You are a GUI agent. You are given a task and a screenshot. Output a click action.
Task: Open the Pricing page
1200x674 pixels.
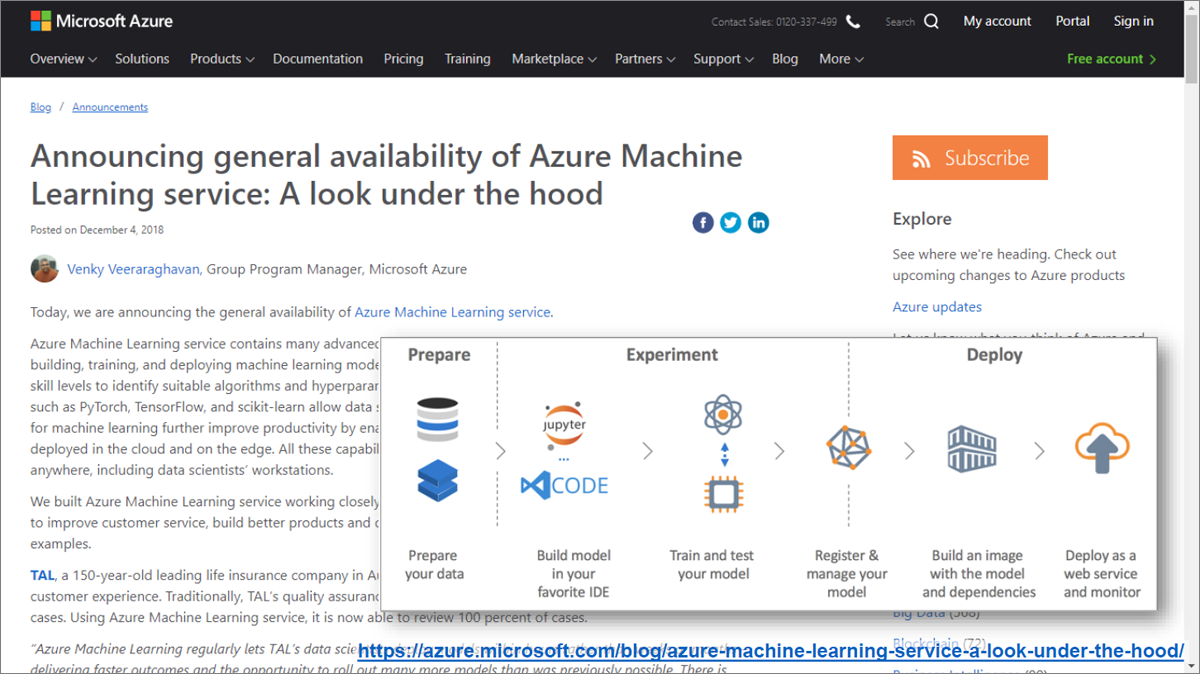(403, 59)
